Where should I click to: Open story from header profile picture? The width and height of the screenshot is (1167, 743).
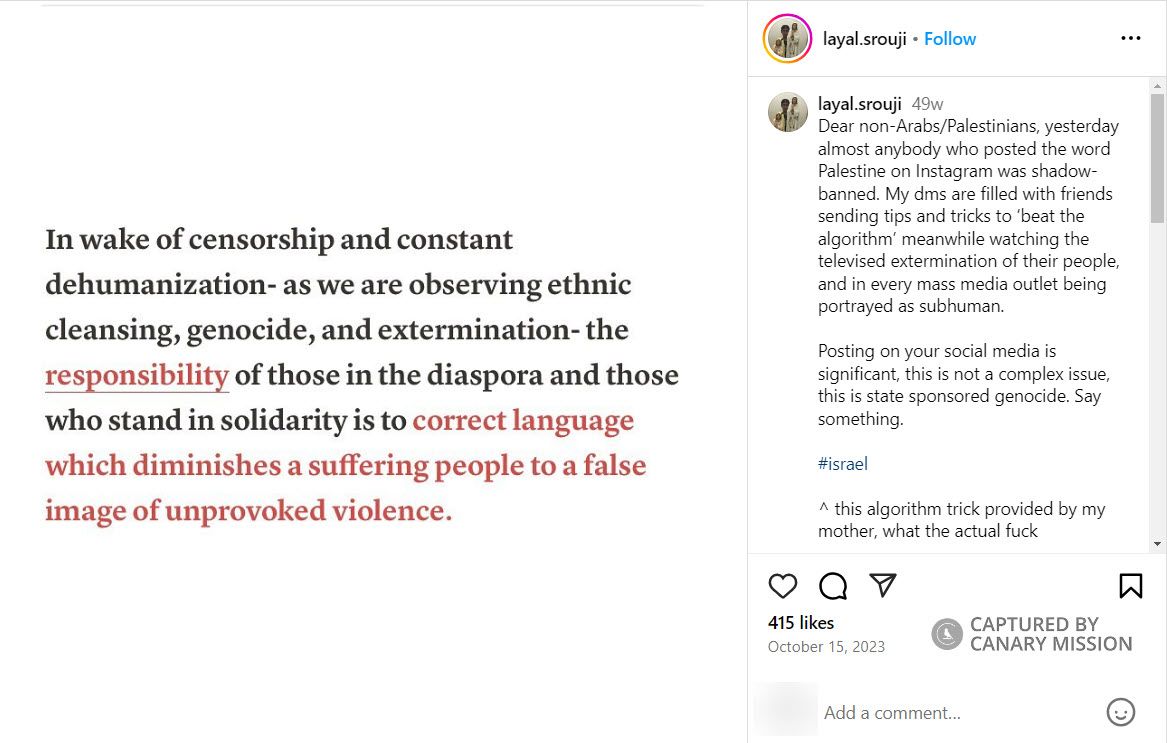pyautogui.click(x=788, y=39)
